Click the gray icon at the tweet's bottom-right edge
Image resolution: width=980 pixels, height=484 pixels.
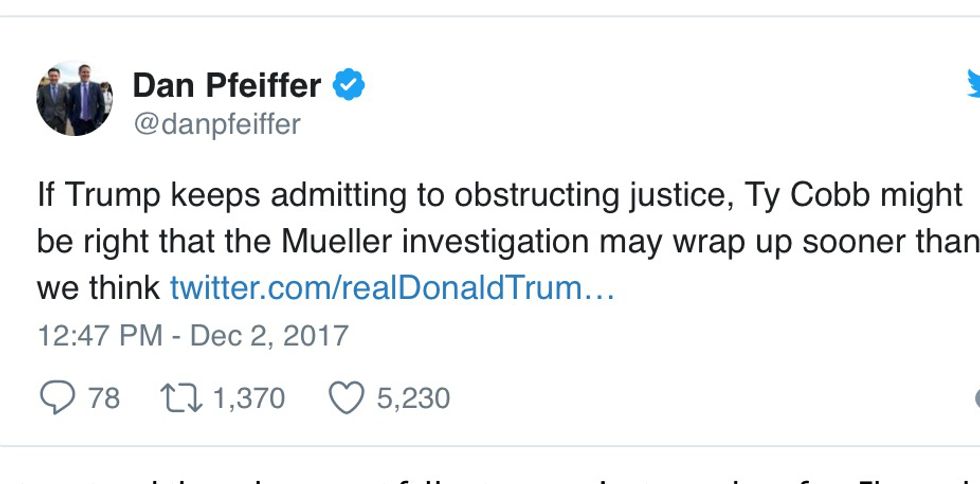click(x=976, y=398)
